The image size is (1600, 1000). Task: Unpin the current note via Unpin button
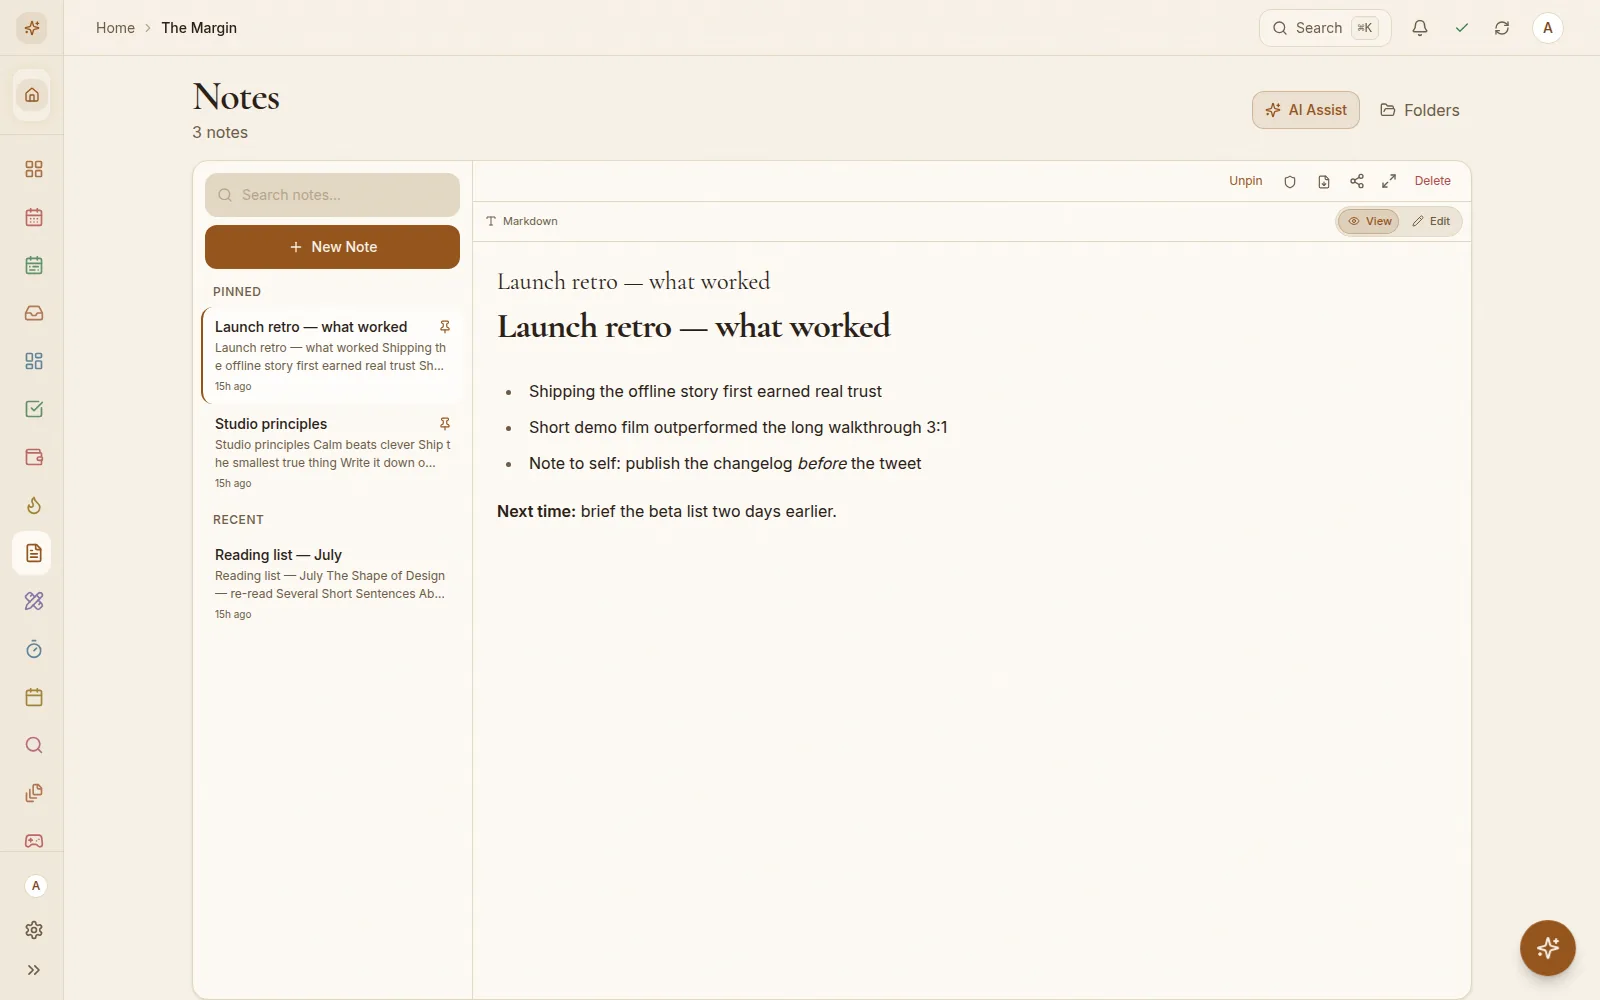(1246, 181)
